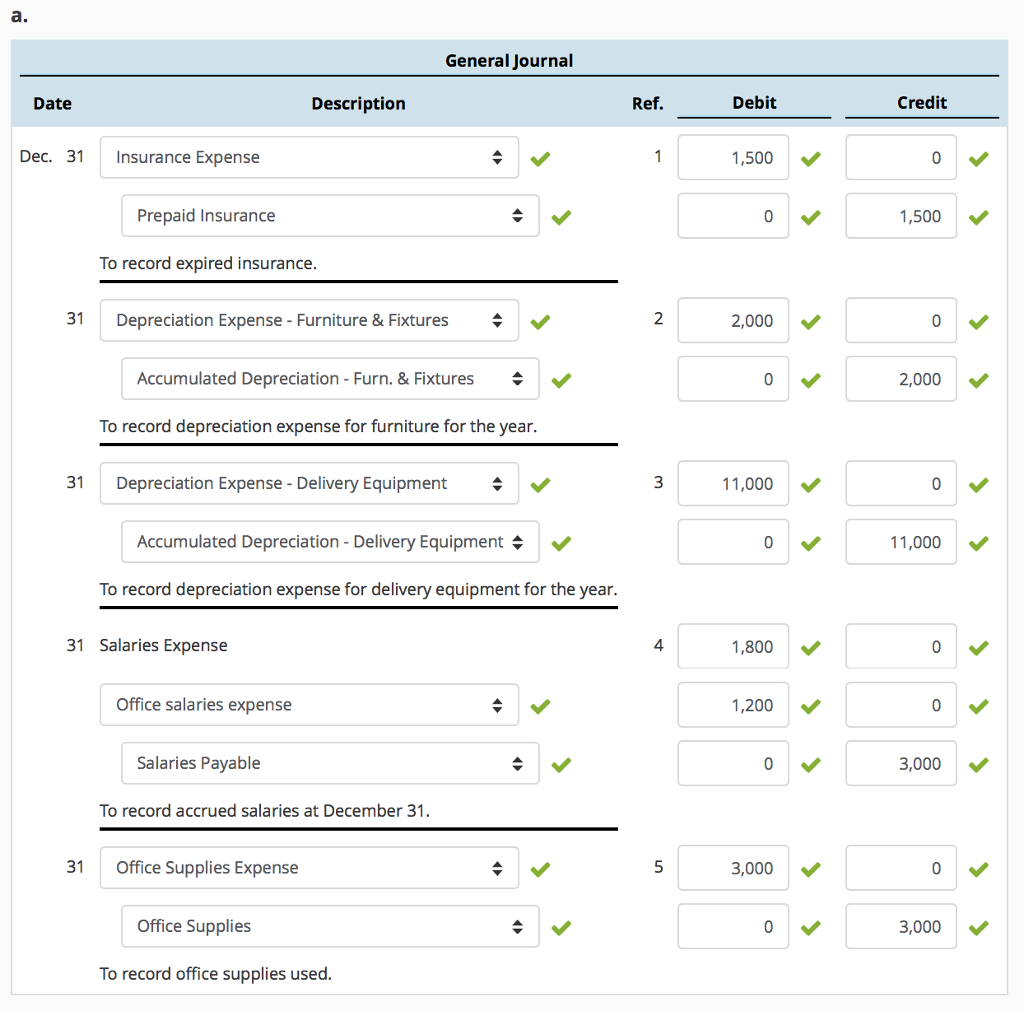Click checkmark beside Accumulated Depreciation - Furn. & Fixtures

click(x=561, y=380)
